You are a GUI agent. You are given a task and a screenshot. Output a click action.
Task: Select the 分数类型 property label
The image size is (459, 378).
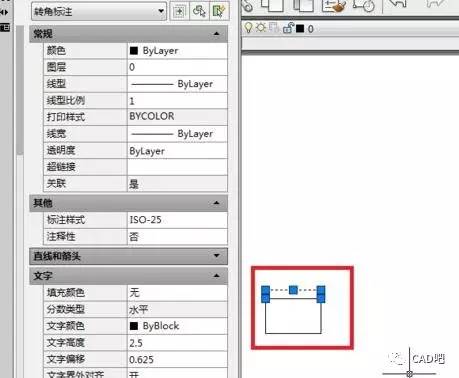click(66, 309)
